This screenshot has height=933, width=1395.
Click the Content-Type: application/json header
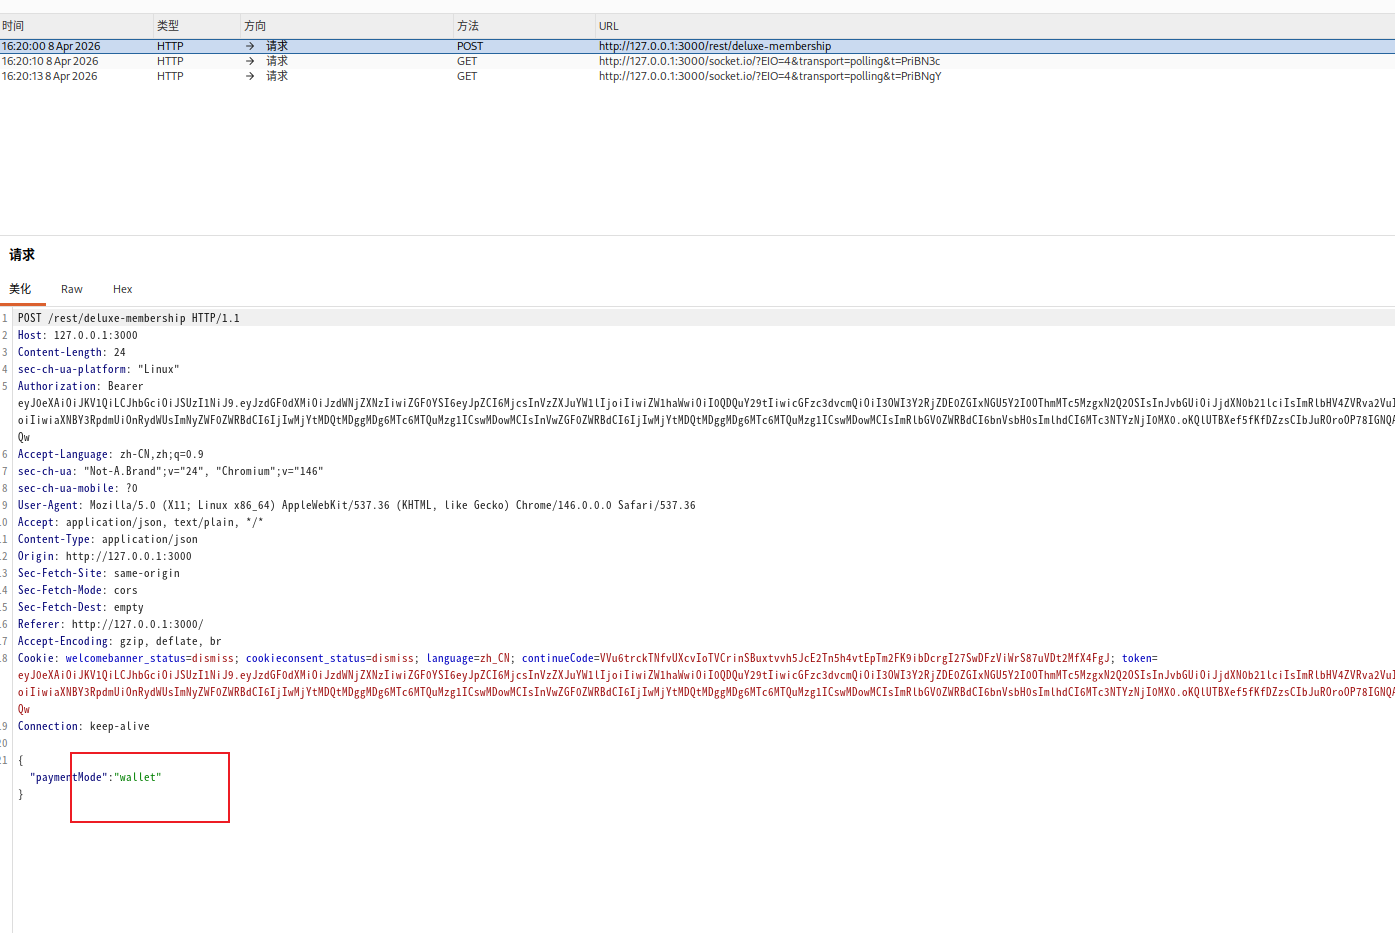click(108, 539)
